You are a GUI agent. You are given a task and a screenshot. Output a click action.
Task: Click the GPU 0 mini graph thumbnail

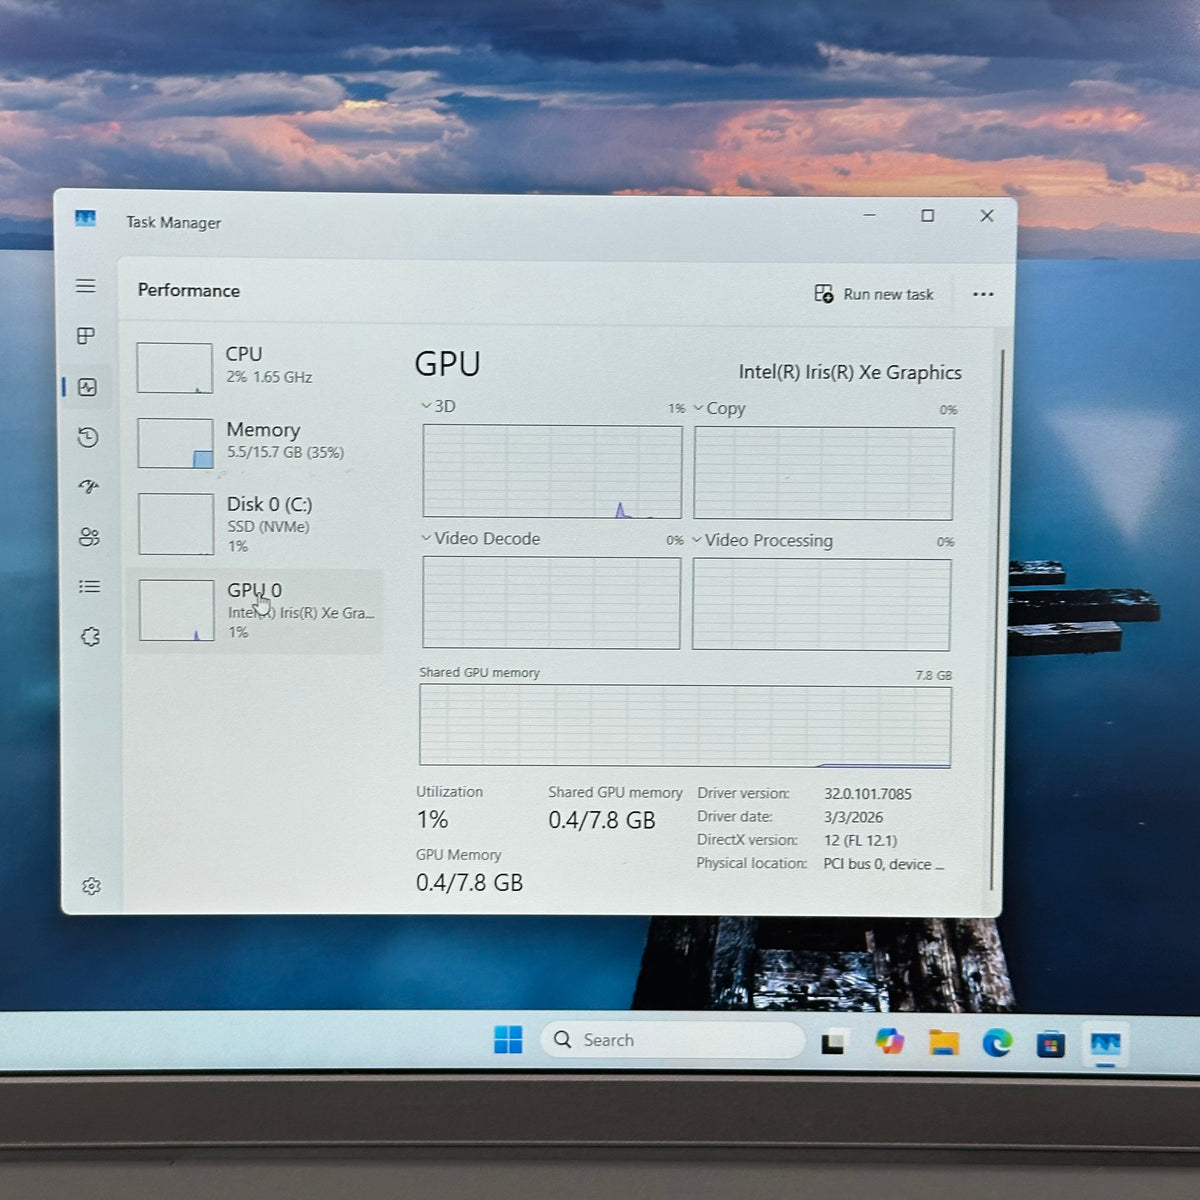tap(177, 610)
